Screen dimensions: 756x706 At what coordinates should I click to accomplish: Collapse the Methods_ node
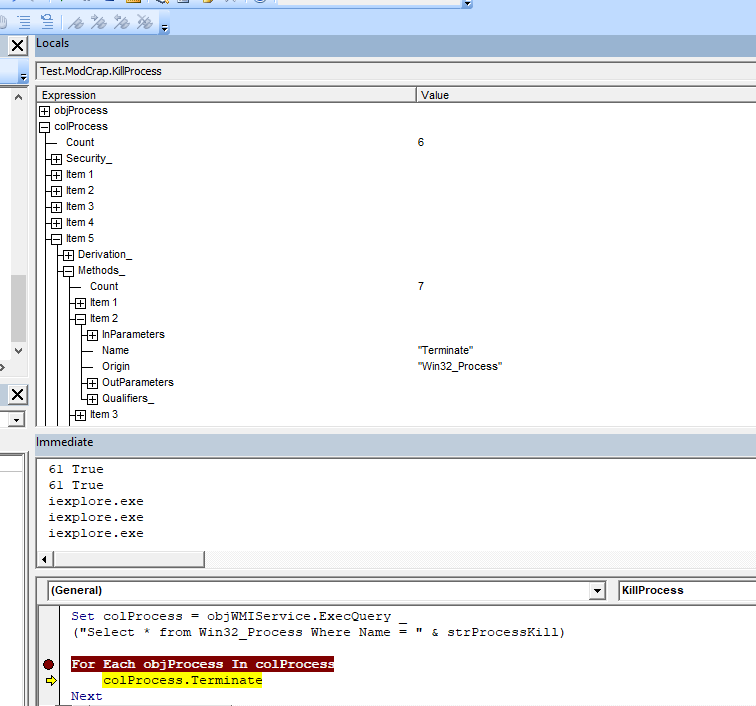tap(68, 271)
